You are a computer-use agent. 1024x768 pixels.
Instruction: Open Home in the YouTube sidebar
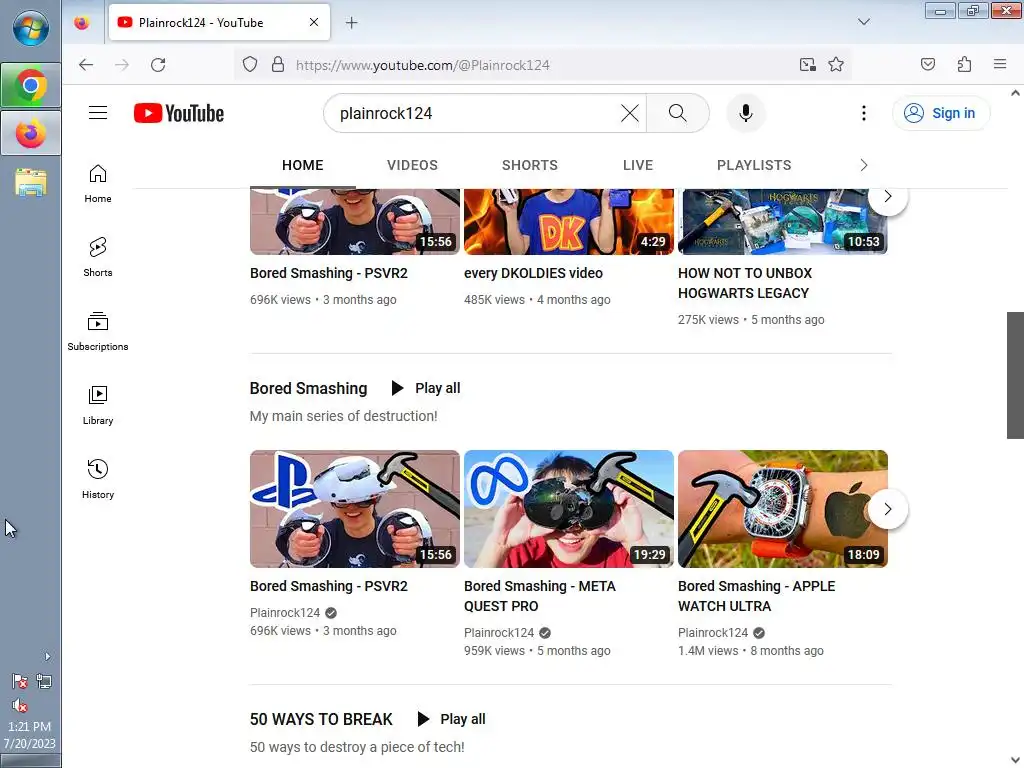click(x=98, y=184)
